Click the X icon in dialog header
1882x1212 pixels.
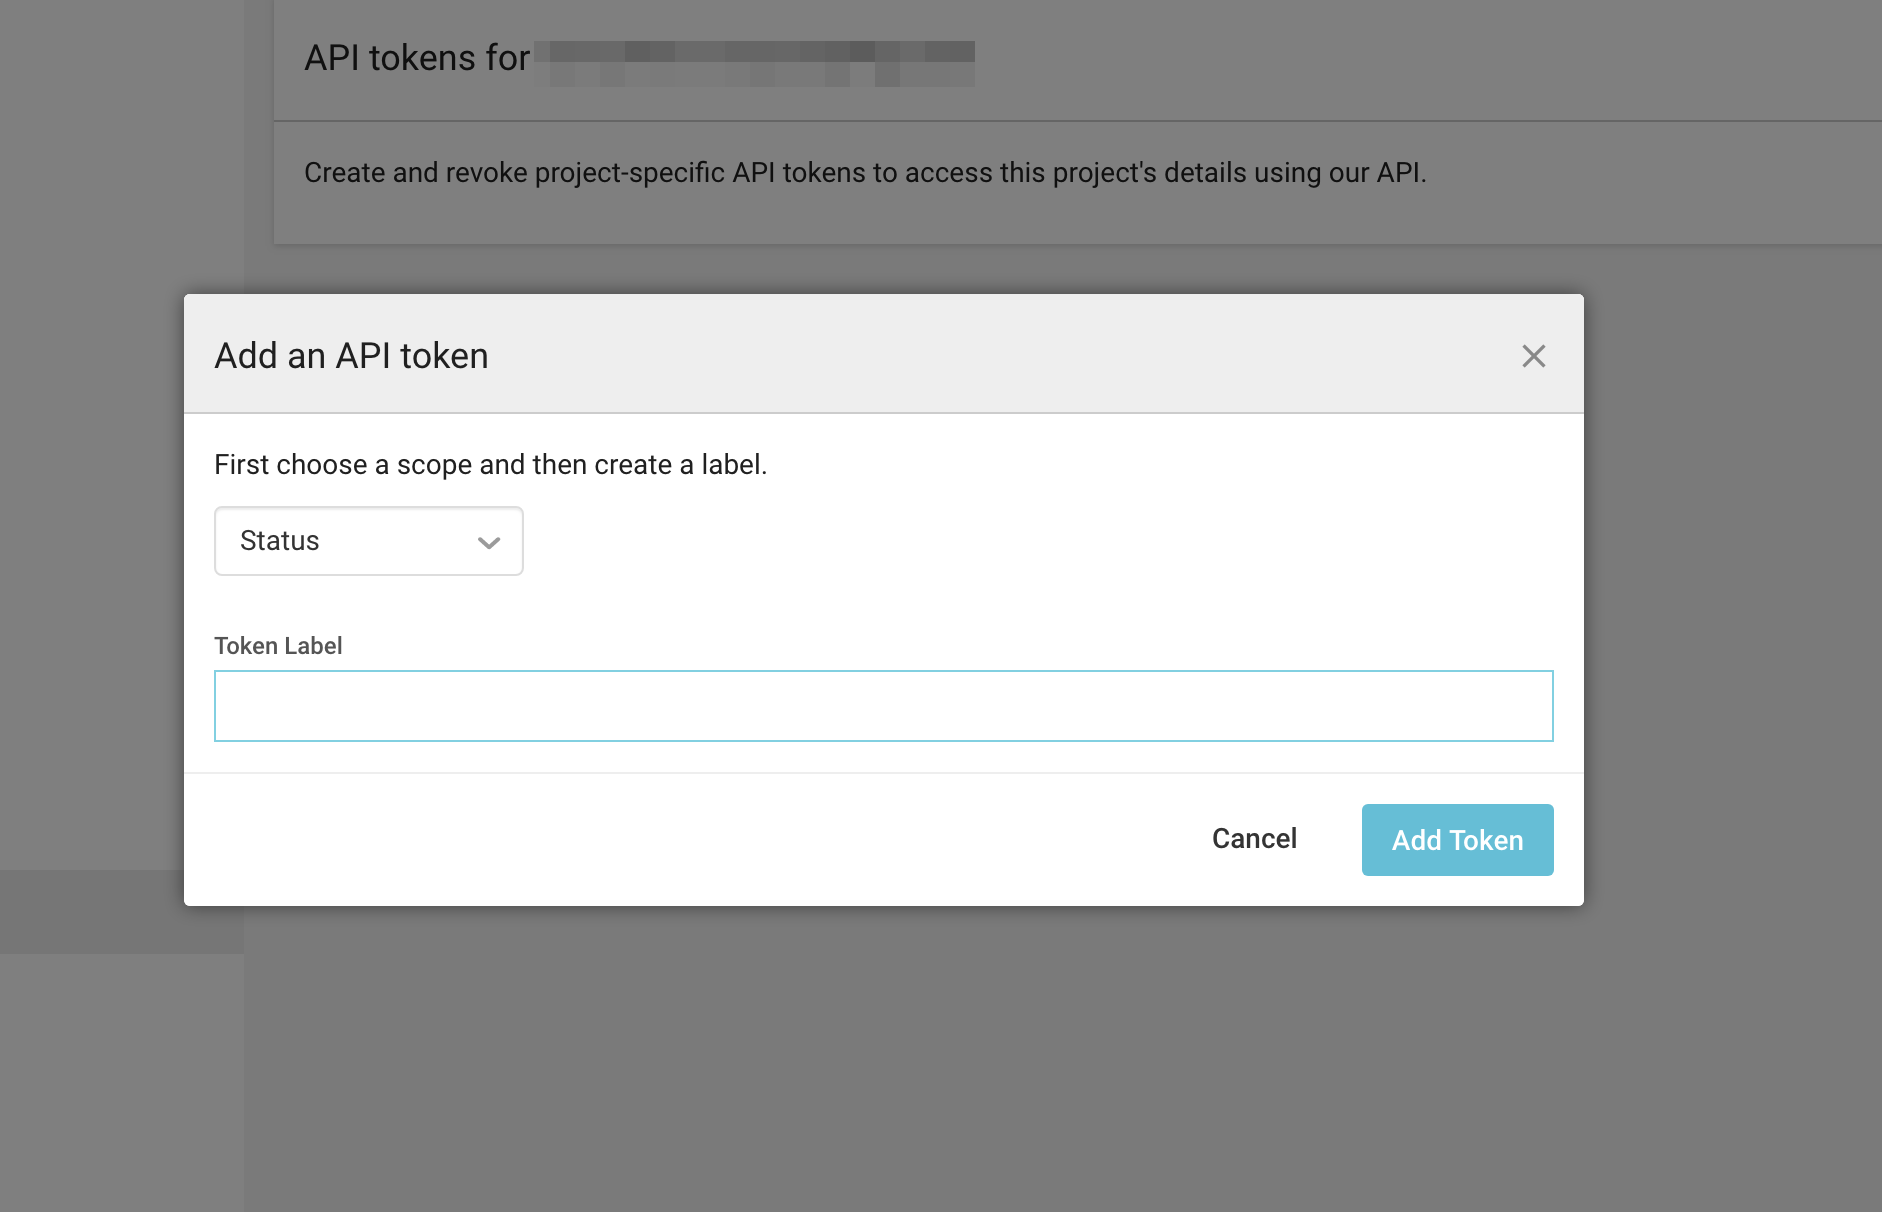tap(1535, 356)
